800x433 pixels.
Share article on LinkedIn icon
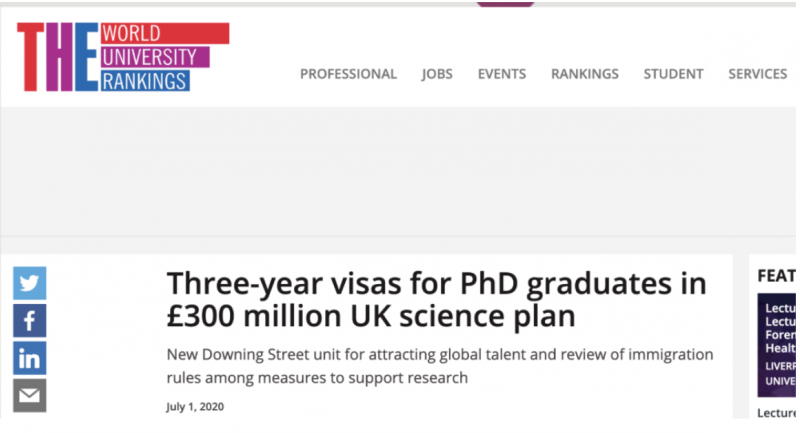click(x=30, y=359)
